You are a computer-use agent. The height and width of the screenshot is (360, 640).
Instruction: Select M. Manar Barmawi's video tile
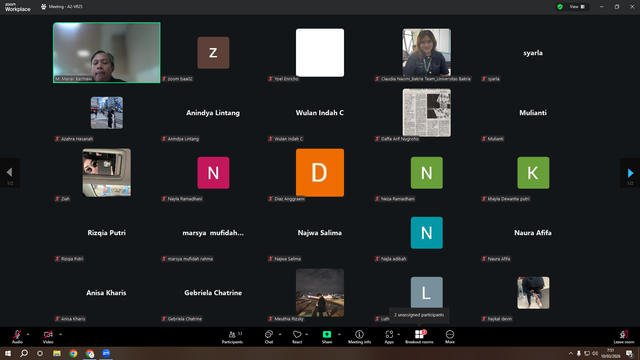point(107,53)
